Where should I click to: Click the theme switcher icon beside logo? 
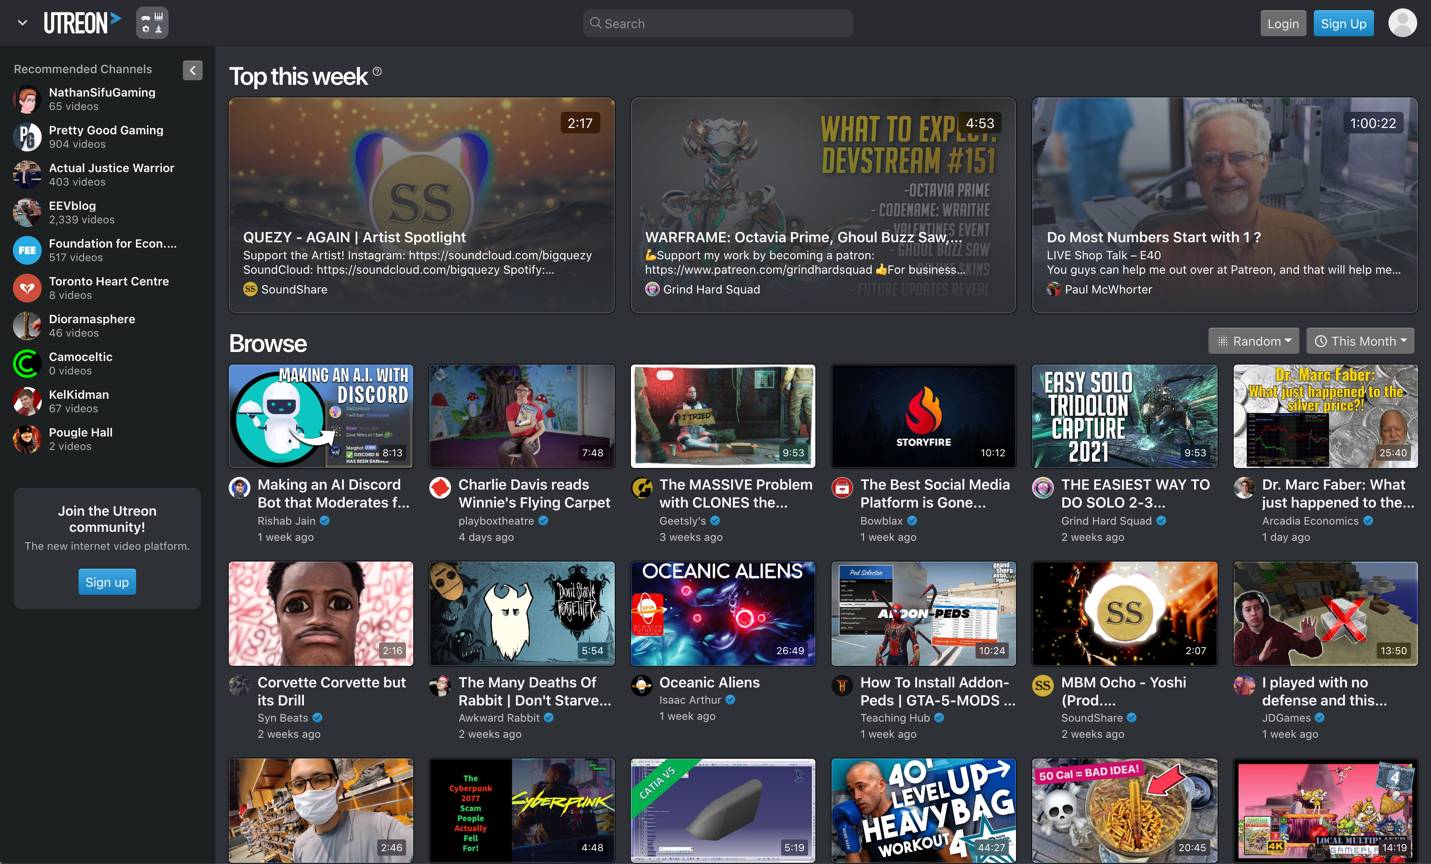click(x=152, y=22)
